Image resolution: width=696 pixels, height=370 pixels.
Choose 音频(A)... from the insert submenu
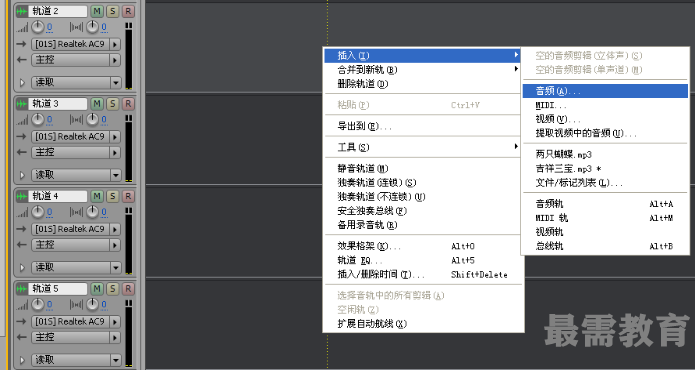(605, 91)
